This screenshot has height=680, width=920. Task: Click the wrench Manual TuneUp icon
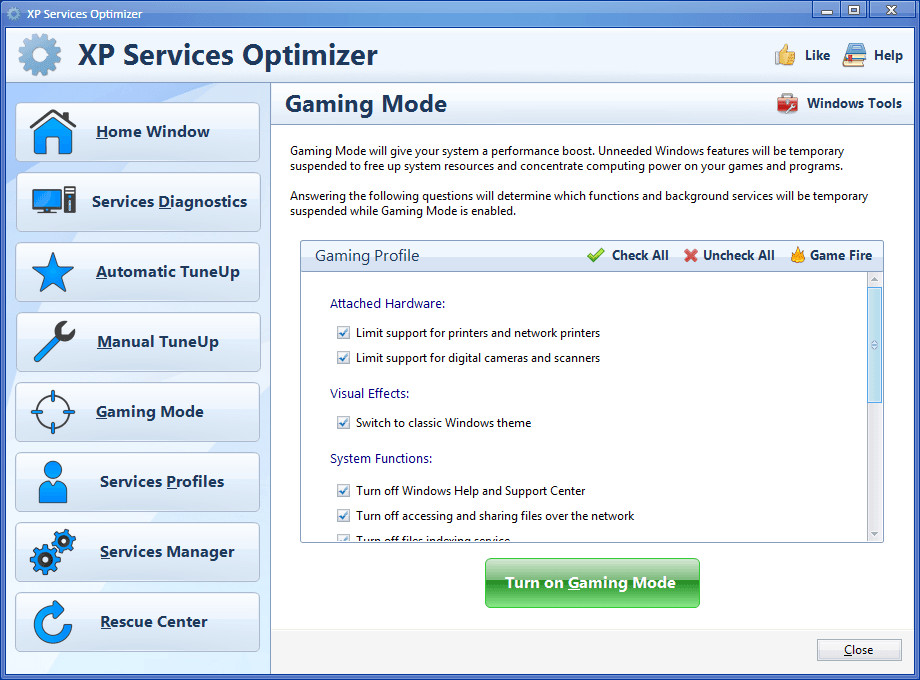54,341
